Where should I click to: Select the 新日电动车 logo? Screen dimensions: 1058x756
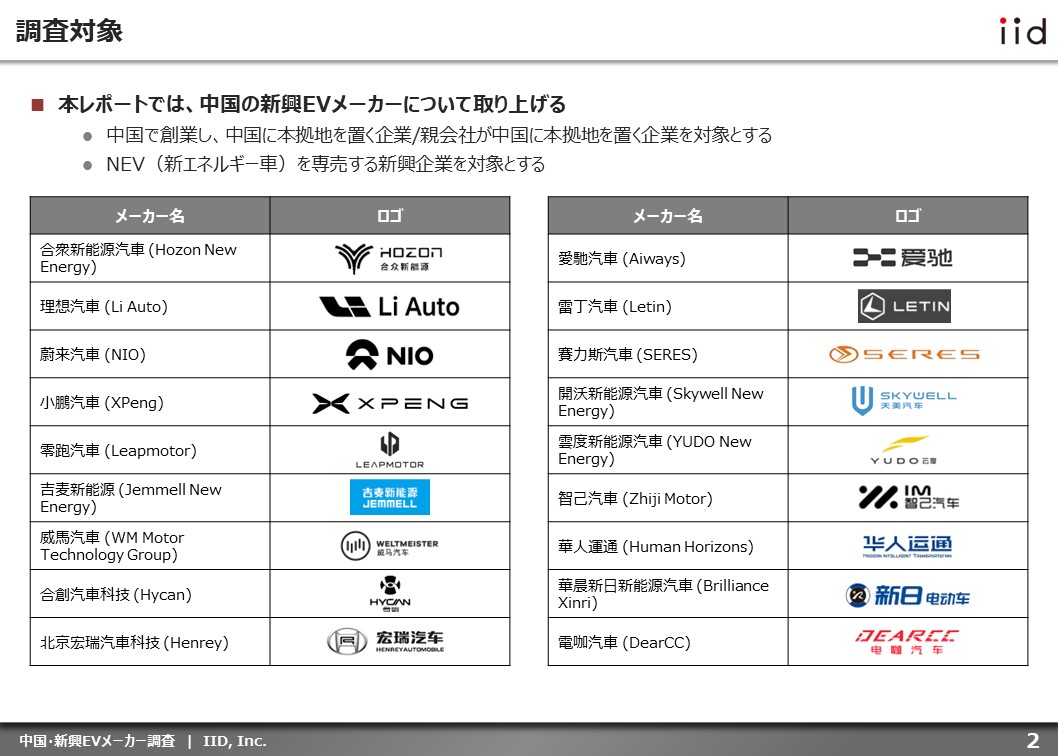click(x=908, y=595)
